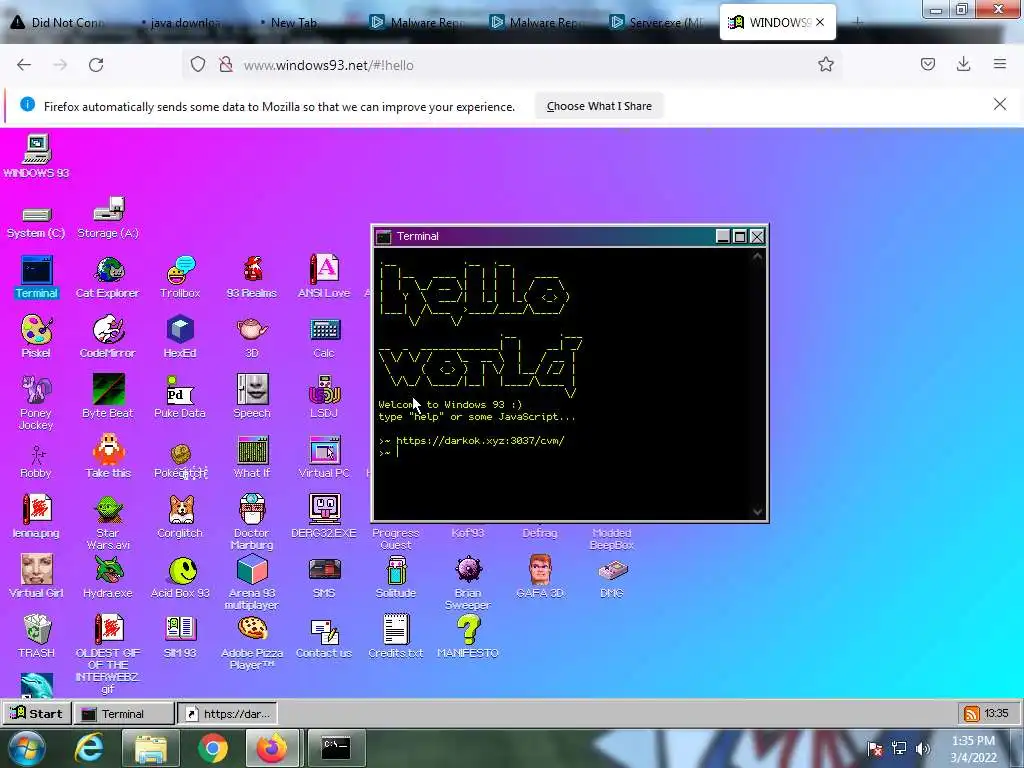Open the Corglitch icon
The width and height of the screenshot is (1024, 768).
click(180, 517)
